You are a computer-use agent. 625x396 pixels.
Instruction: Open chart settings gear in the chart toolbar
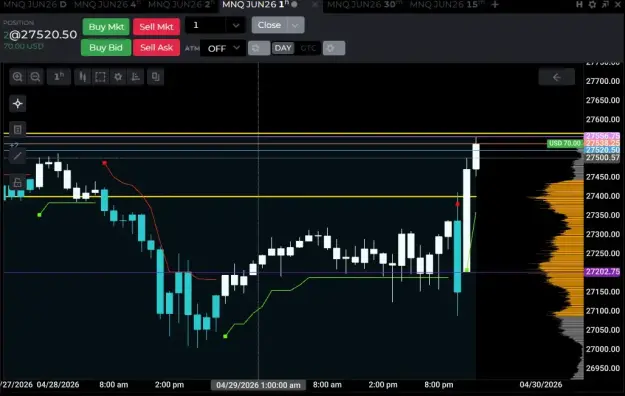(x=118, y=77)
